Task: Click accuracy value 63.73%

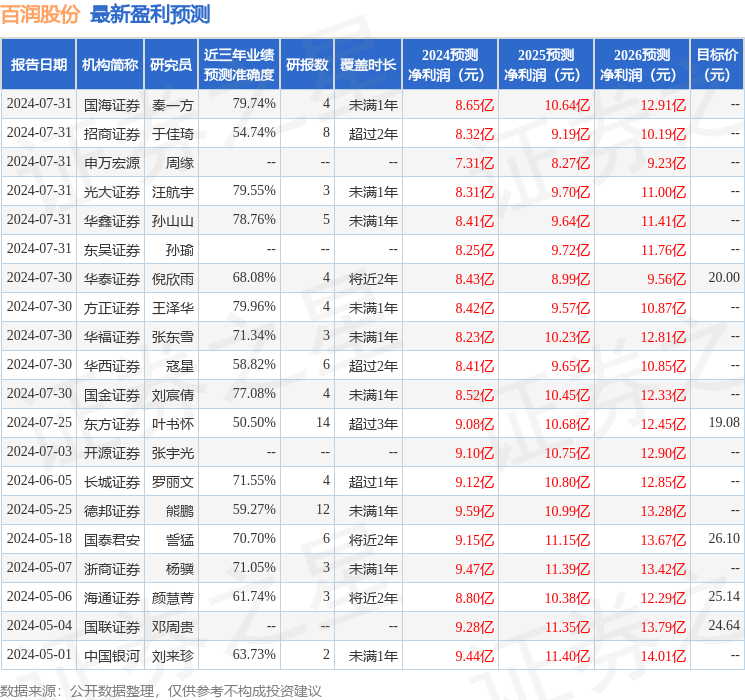Action: tap(254, 654)
